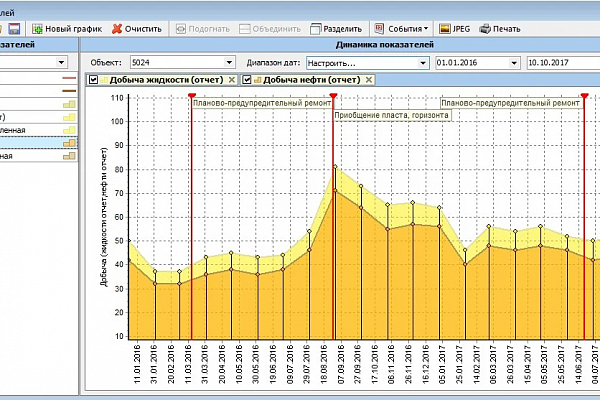The image size is (600, 400).
Task: Click the x-axis date label 05.01.2017
Action: pos(442,364)
